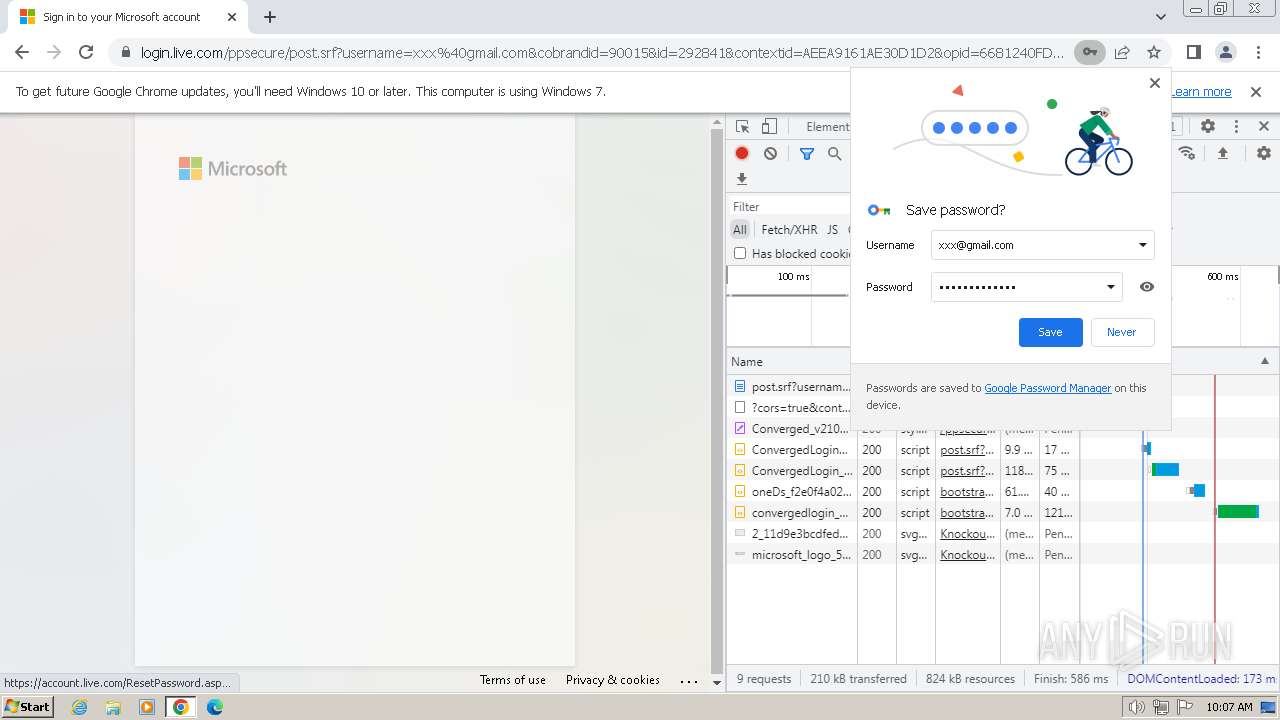Click the bootstra... initiator link of oneDs row
This screenshot has height=720, width=1280.
pos(967,491)
